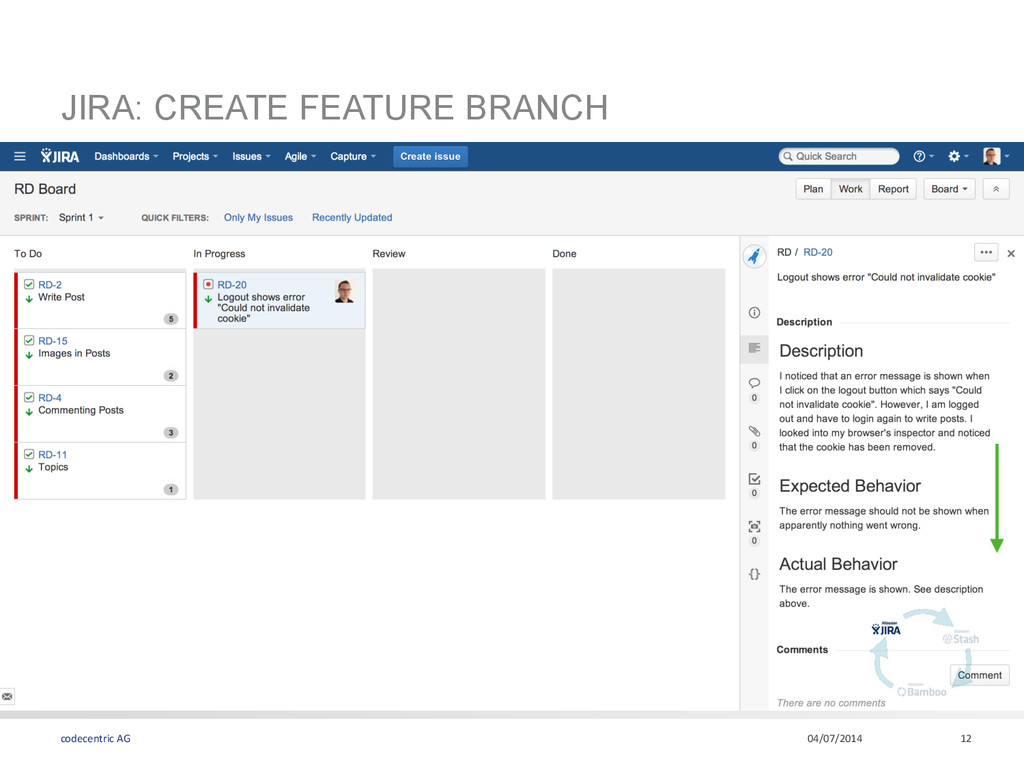1024x768 pixels.
Task: Click the story type icon on RD-2 card
Action: pyautogui.click(x=29, y=284)
